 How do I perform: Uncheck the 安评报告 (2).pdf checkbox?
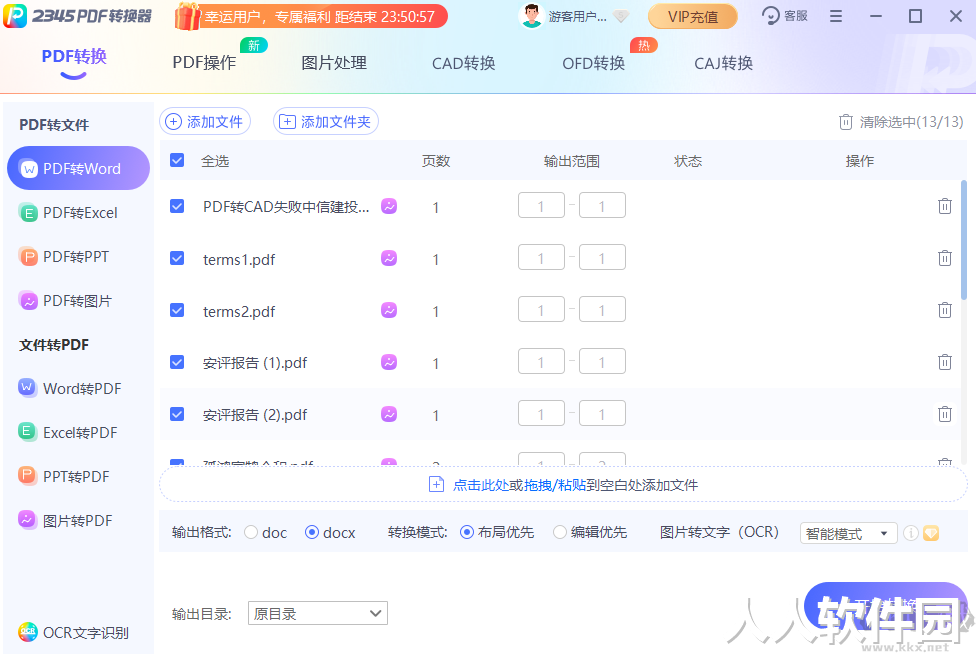pyautogui.click(x=177, y=414)
